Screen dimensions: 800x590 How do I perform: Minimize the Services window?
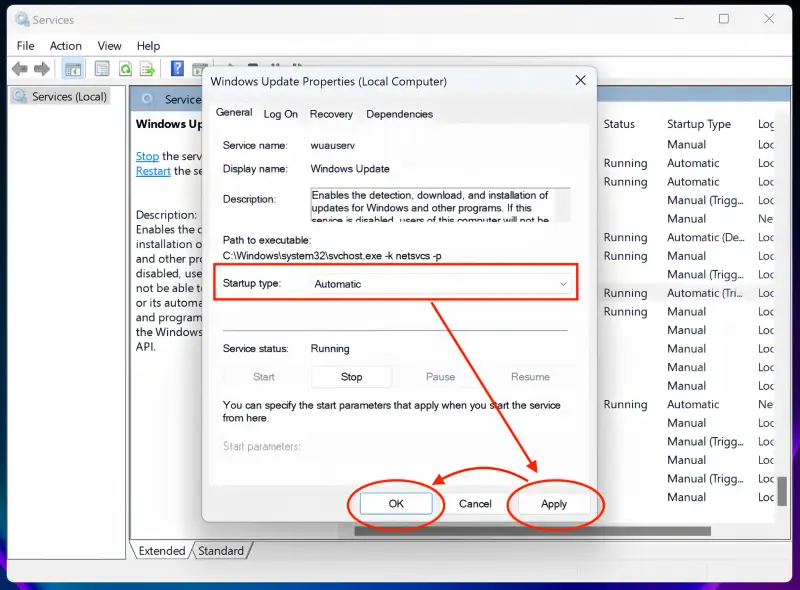(679, 19)
